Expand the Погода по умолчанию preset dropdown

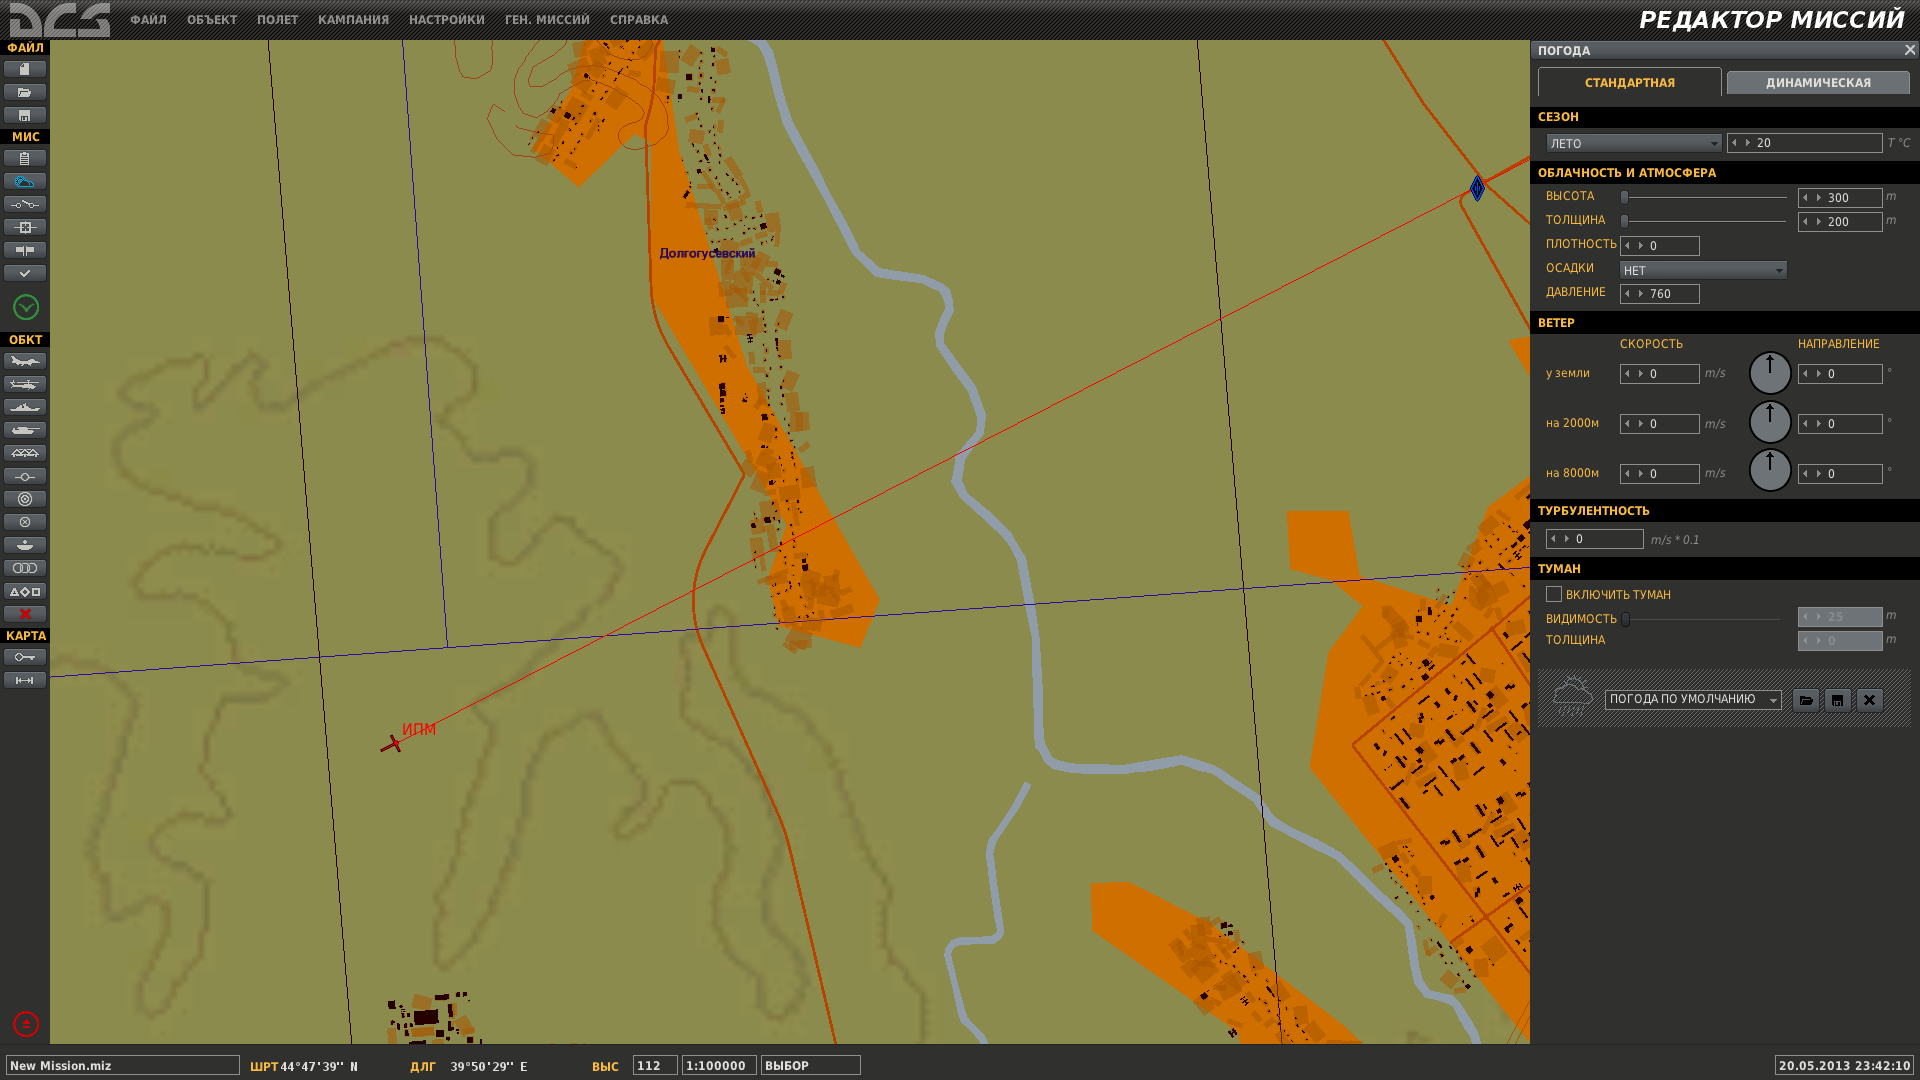pyautogui.click(x=1693, y=700)
